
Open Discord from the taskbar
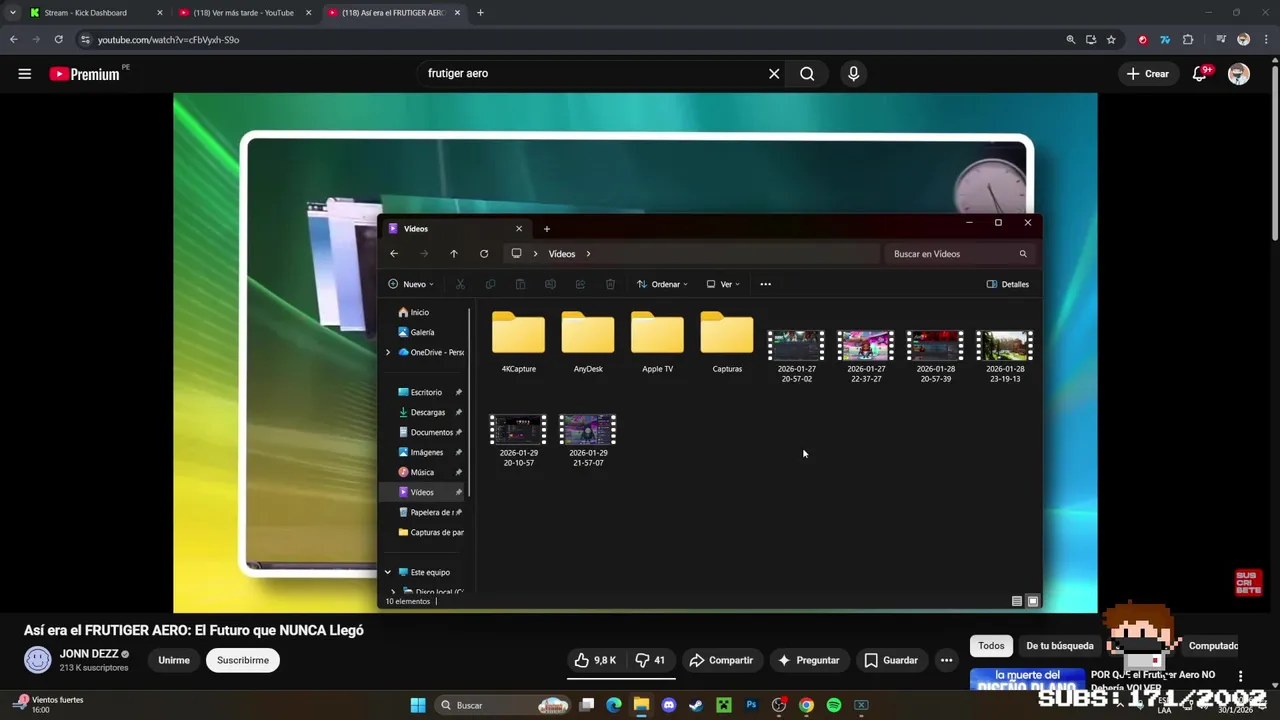(669, 705)
